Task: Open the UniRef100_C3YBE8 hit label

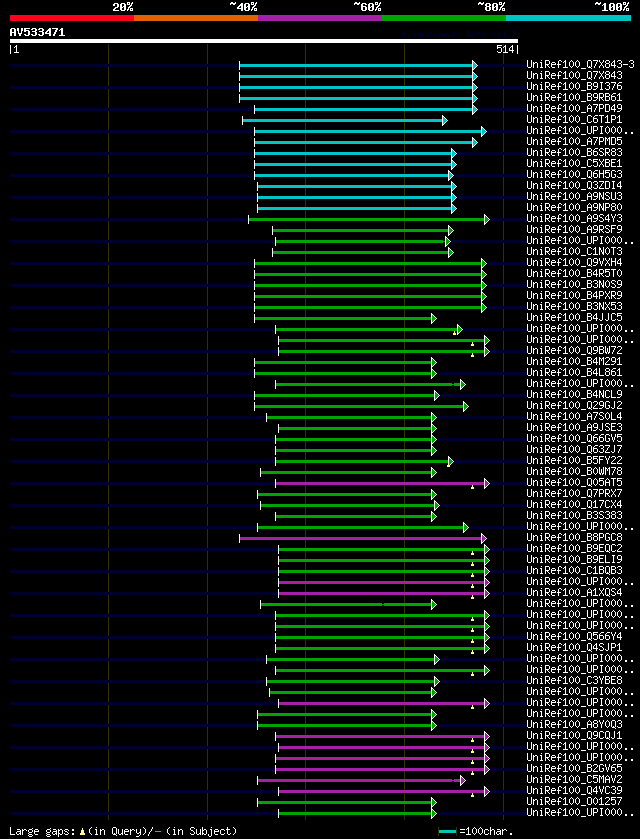Action: click(x=575, y=681)
